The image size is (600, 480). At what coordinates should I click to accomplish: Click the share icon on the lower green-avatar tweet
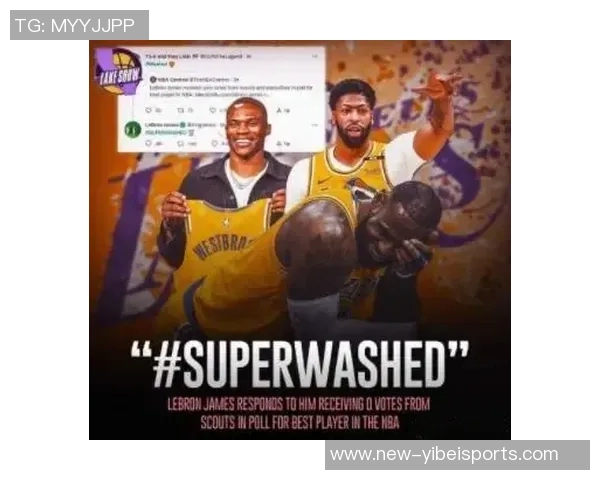click(279, 144)
